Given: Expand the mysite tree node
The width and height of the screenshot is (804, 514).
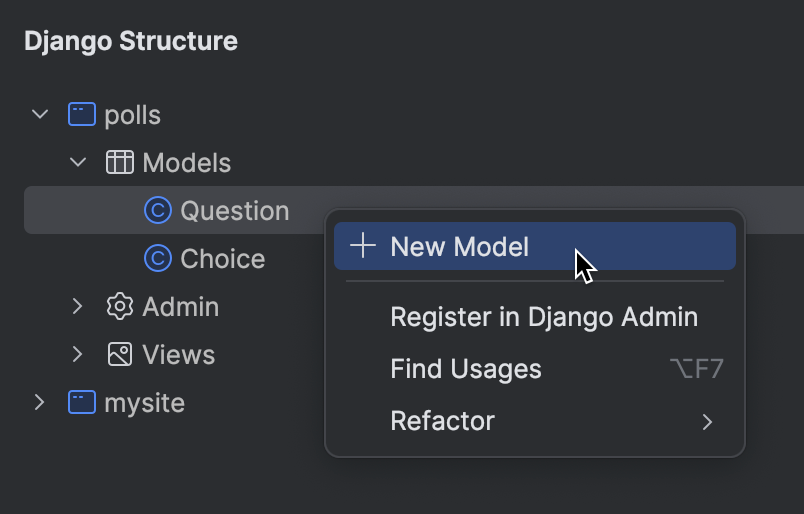Looking at the screenshot, I should [40, 403].
